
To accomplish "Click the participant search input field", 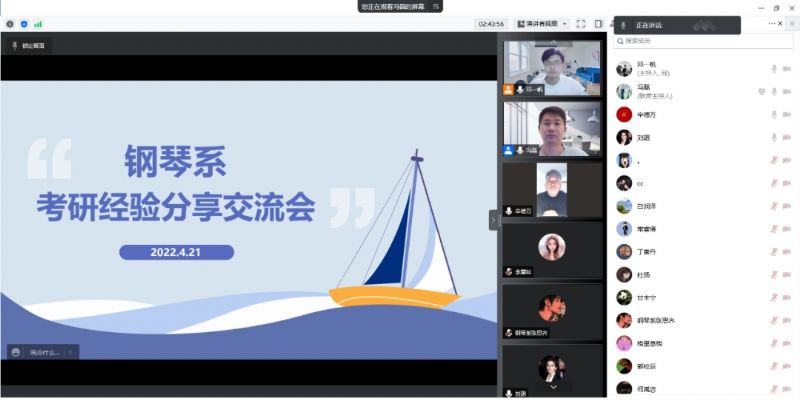I will 705,41.
